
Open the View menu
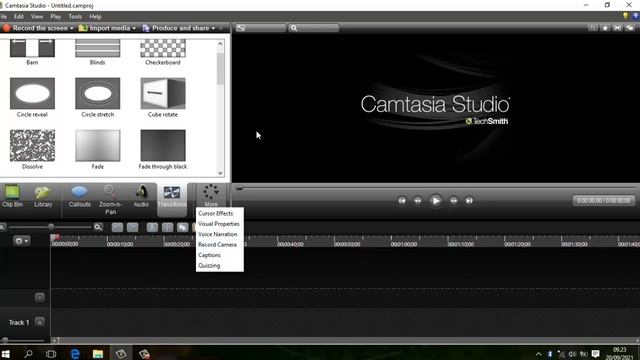tap(37, 17)
